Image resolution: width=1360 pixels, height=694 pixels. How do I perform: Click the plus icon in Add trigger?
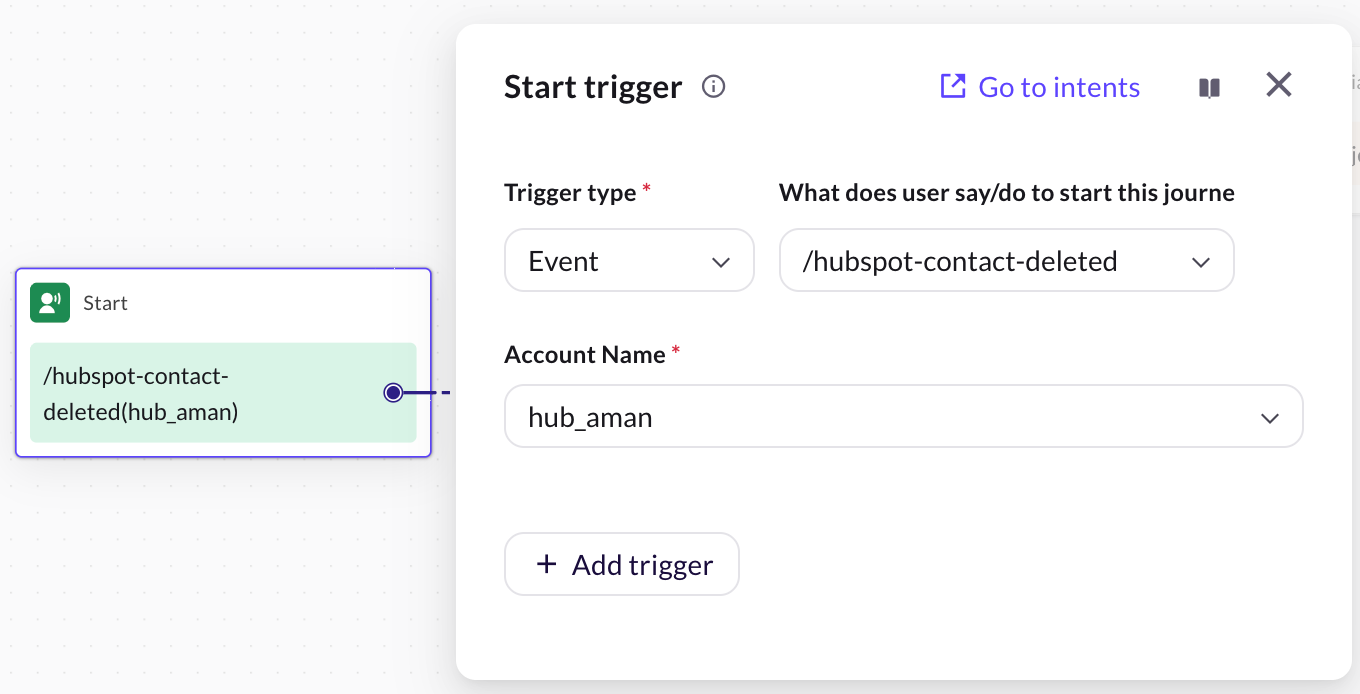tap(546, 565)
